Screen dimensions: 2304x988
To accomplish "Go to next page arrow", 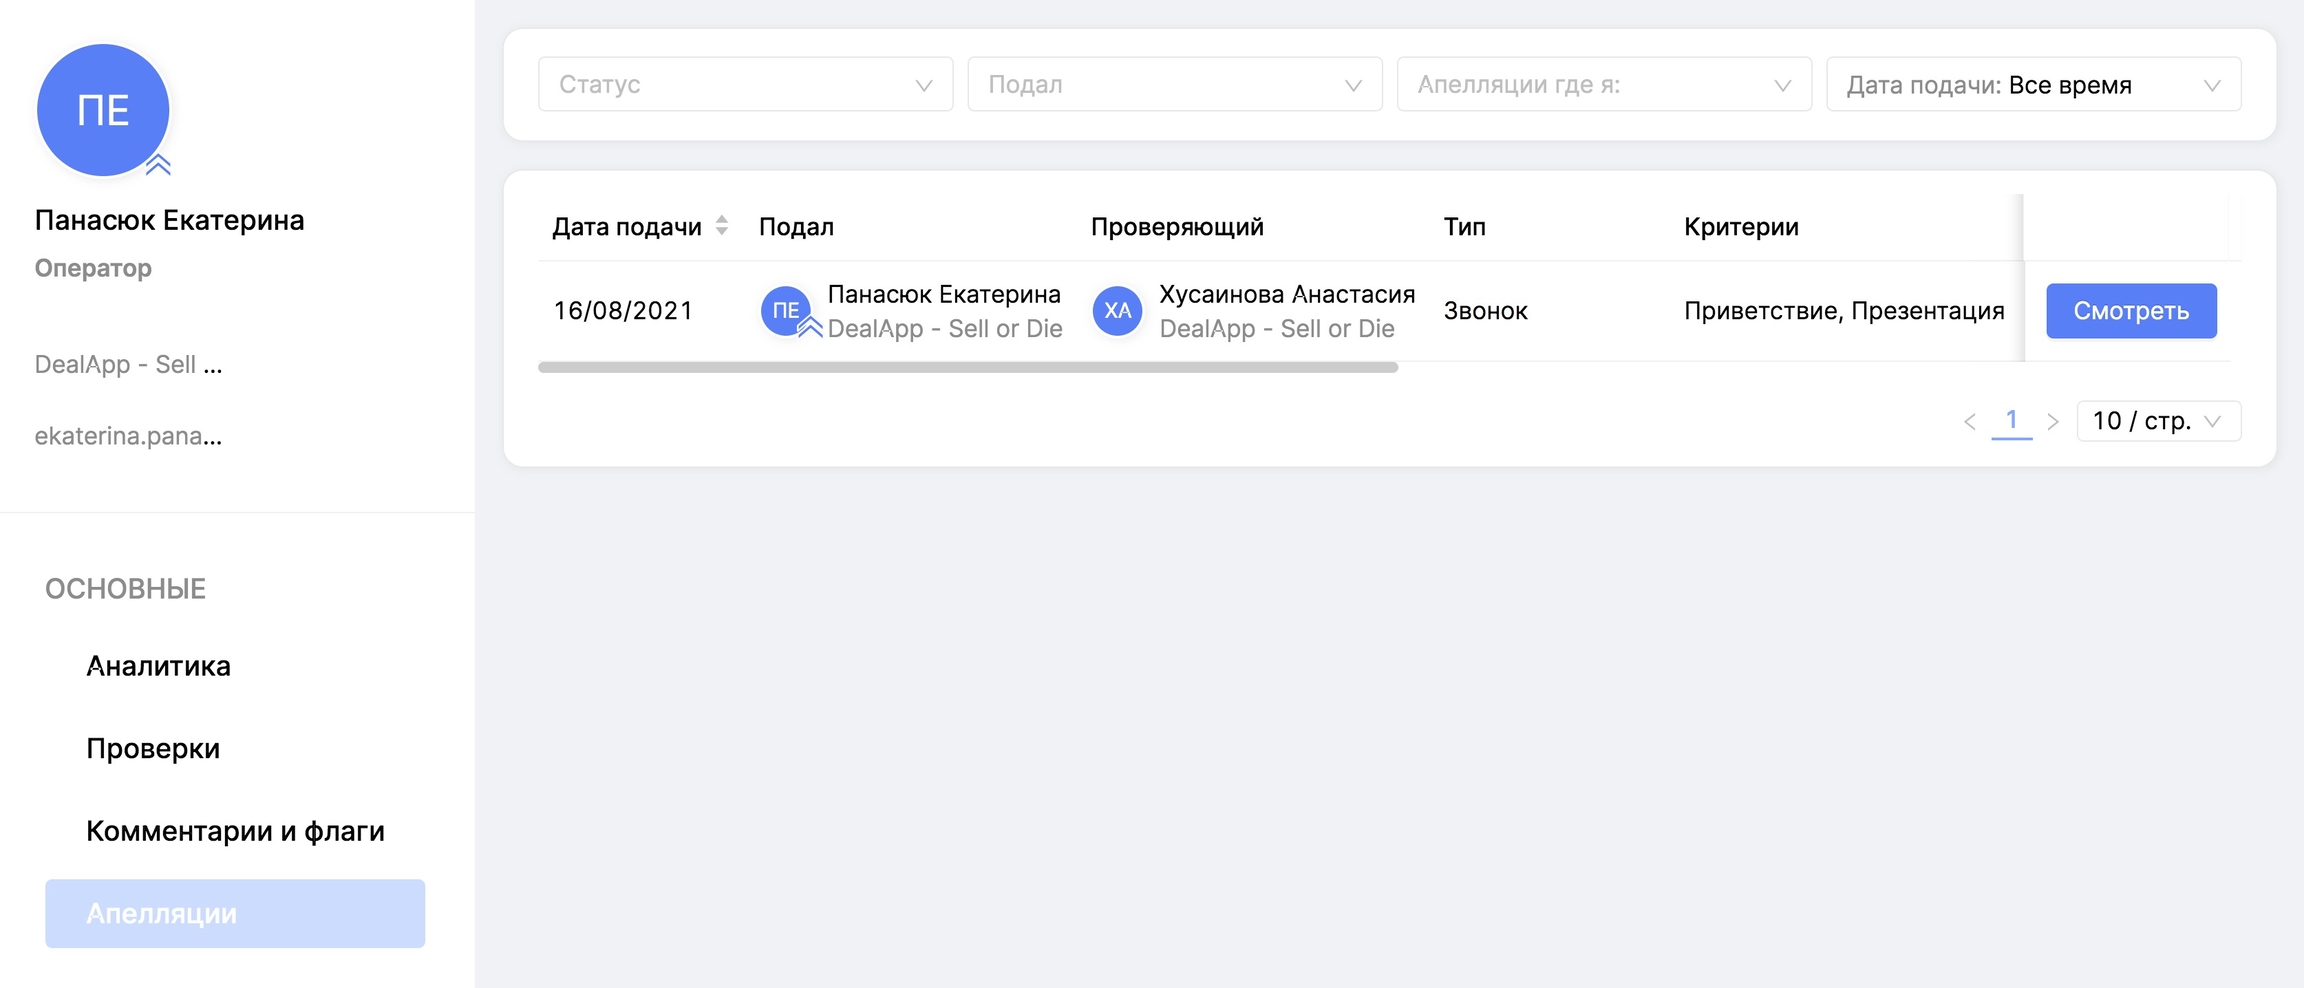I will click(2053, 422).
